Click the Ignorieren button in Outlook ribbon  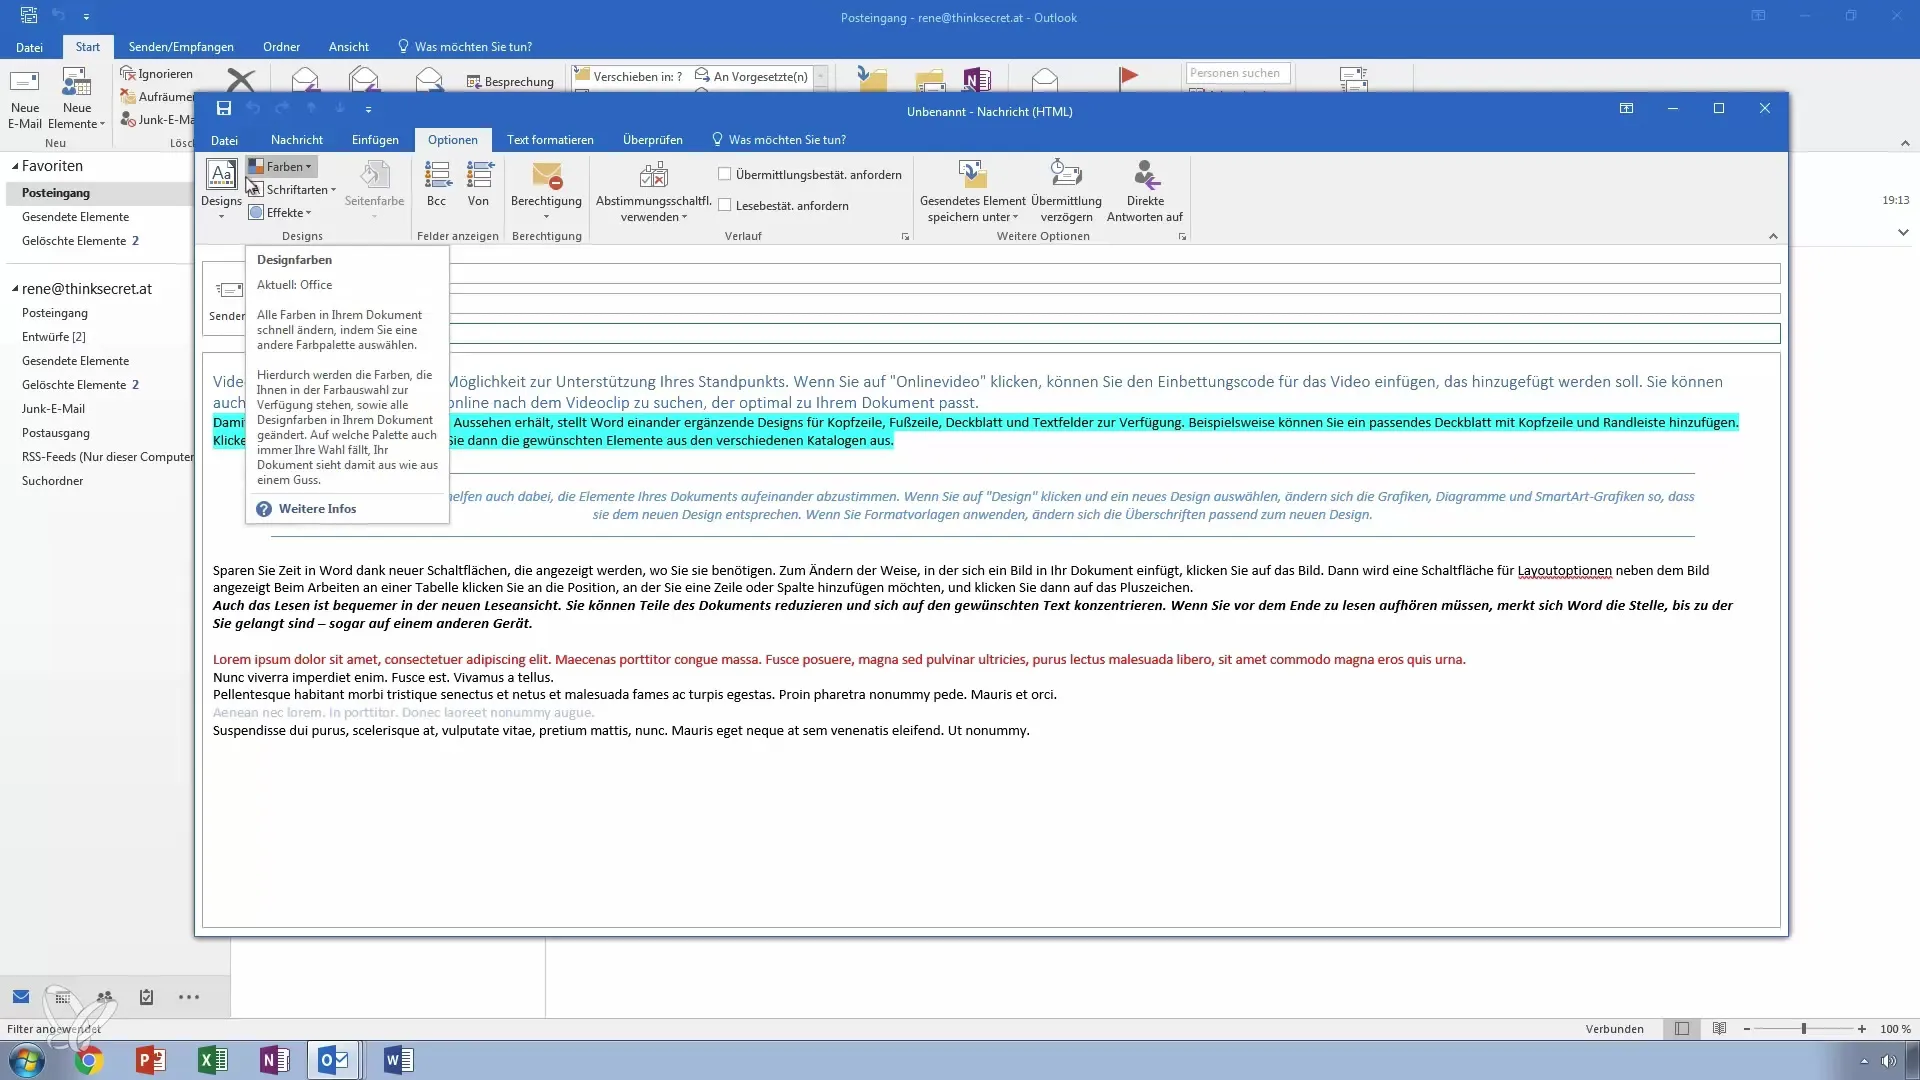click(157, 74)
